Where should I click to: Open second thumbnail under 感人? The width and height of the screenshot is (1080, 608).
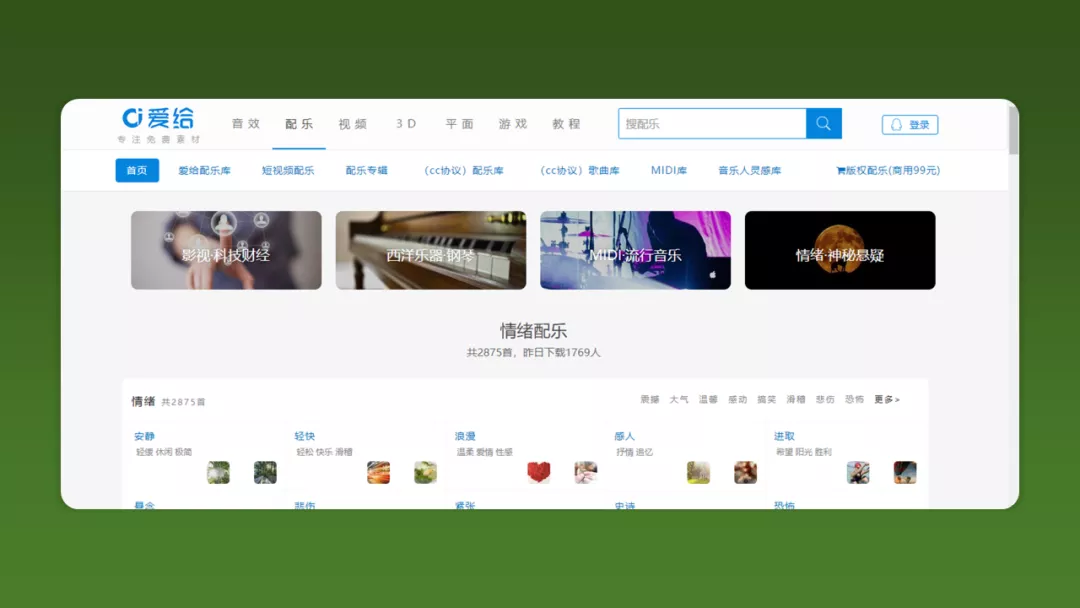pyautogui.click(x=745, y=472)
